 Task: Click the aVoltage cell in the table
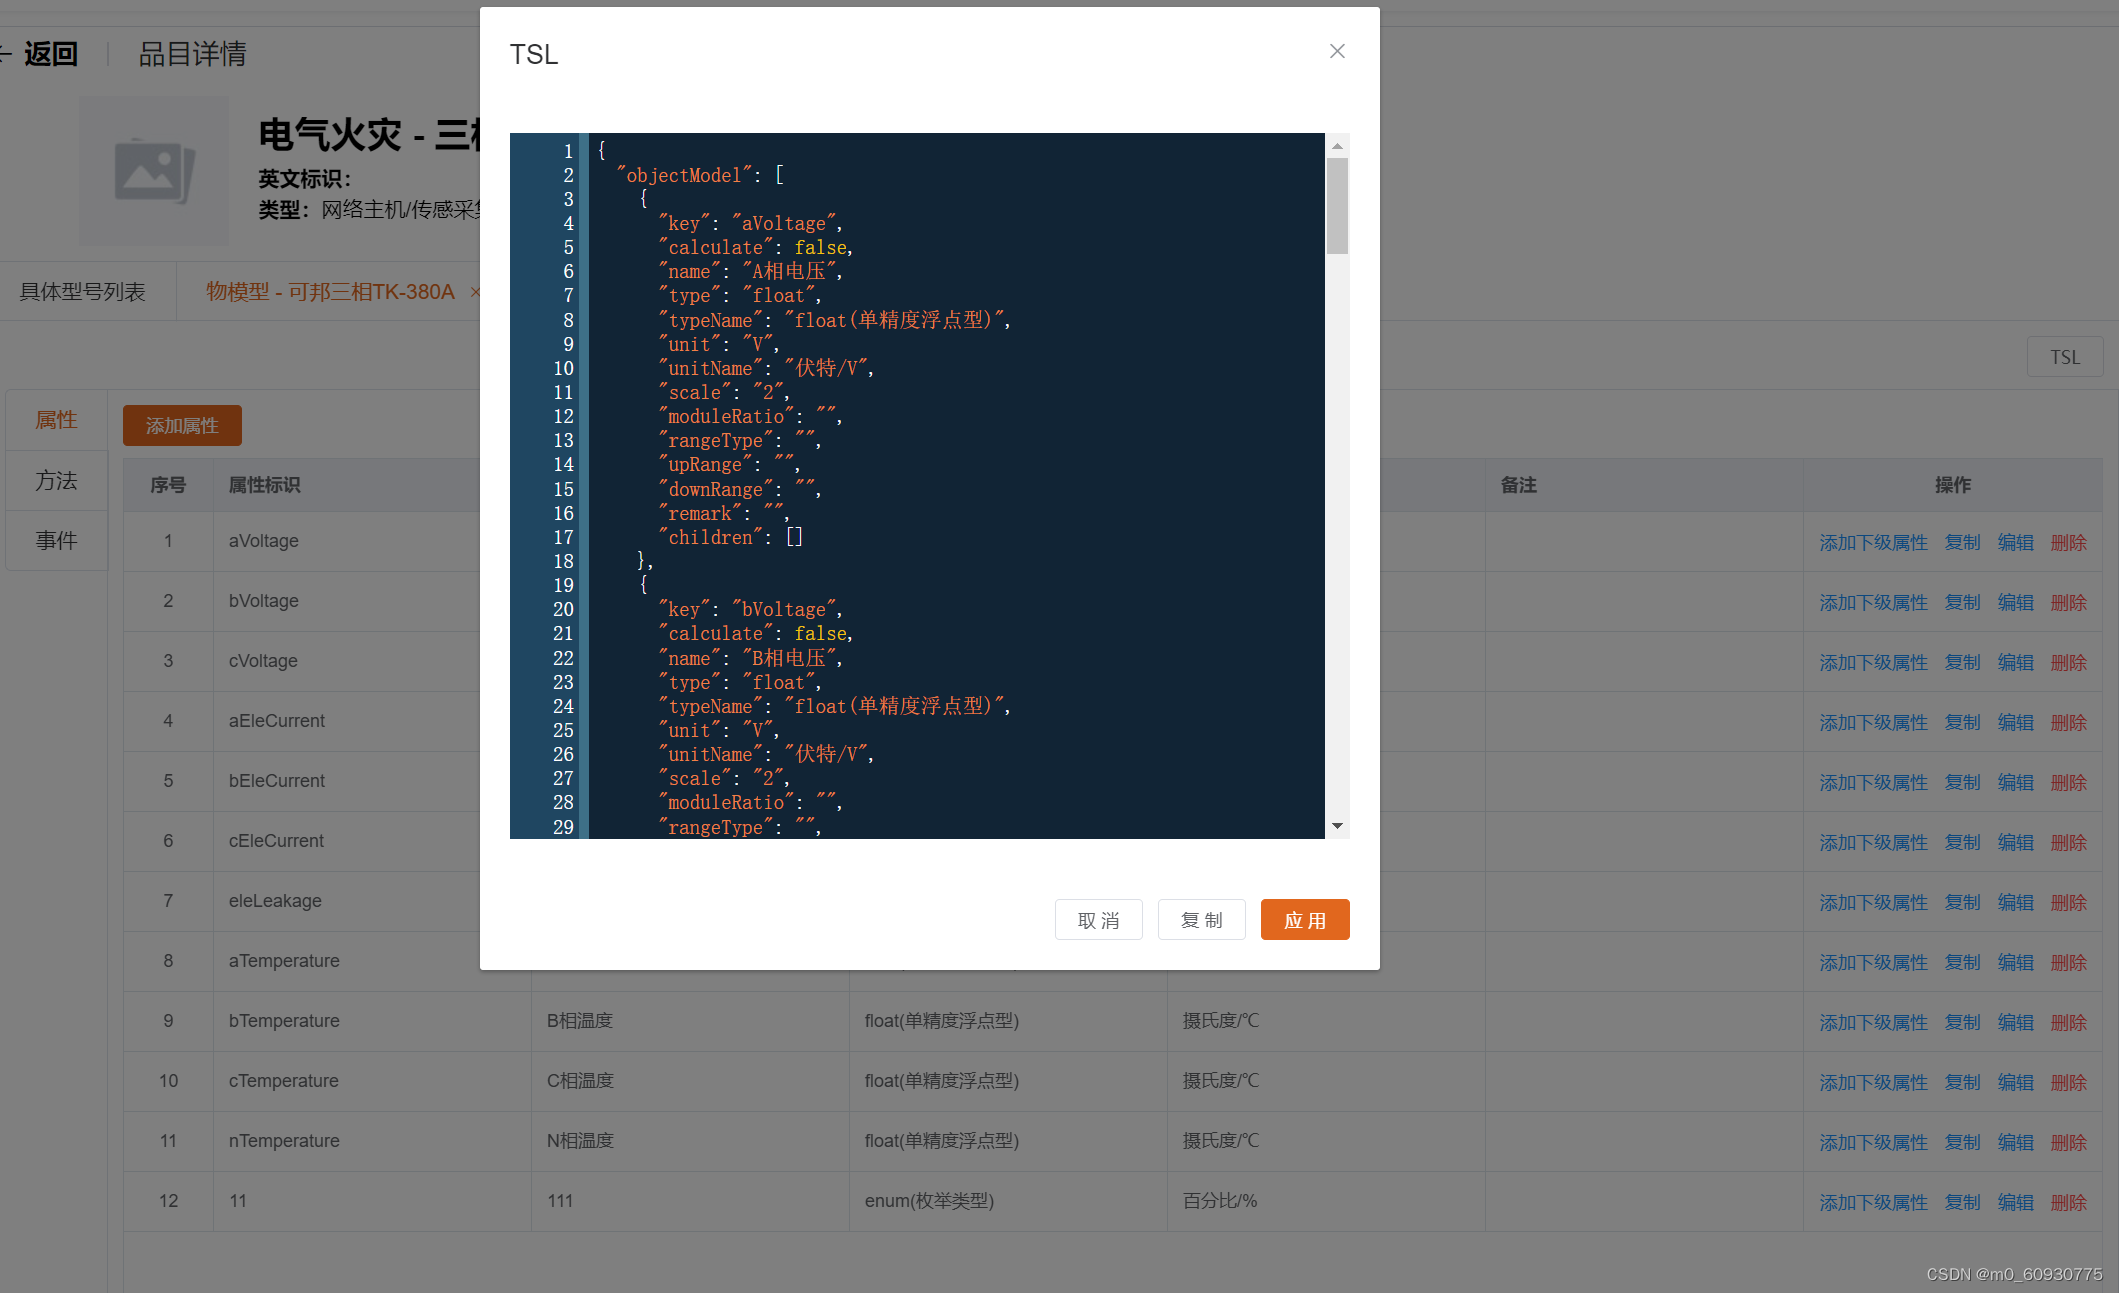264,541
